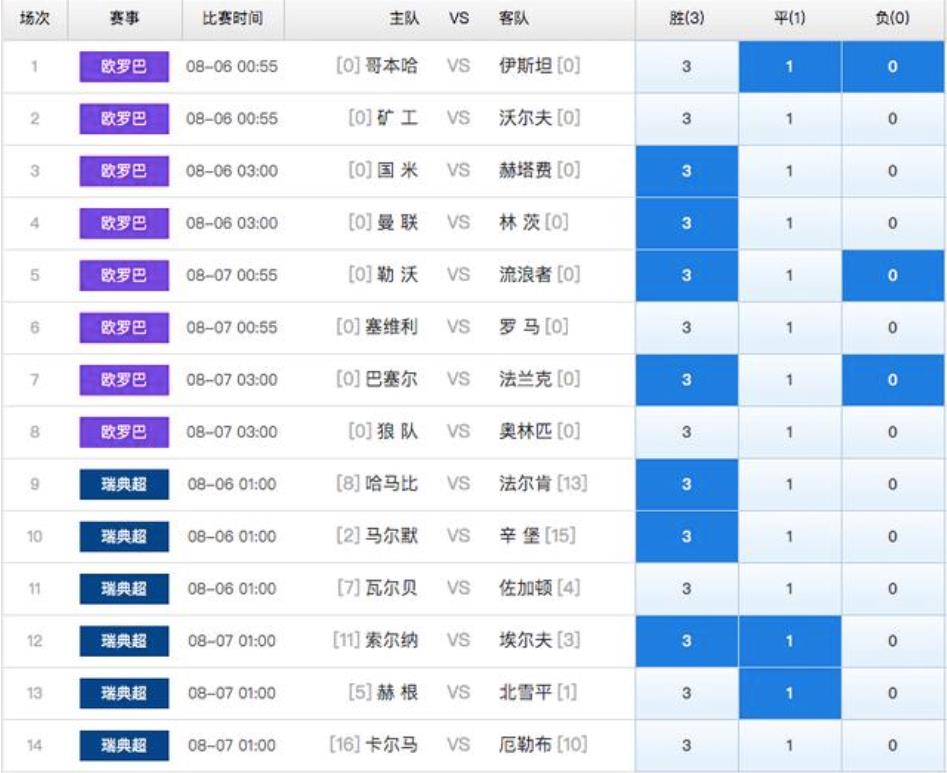Viewport: 947px width, 773px height.
Task: Click home team name 哥本哈
Action: click(391, 65)
